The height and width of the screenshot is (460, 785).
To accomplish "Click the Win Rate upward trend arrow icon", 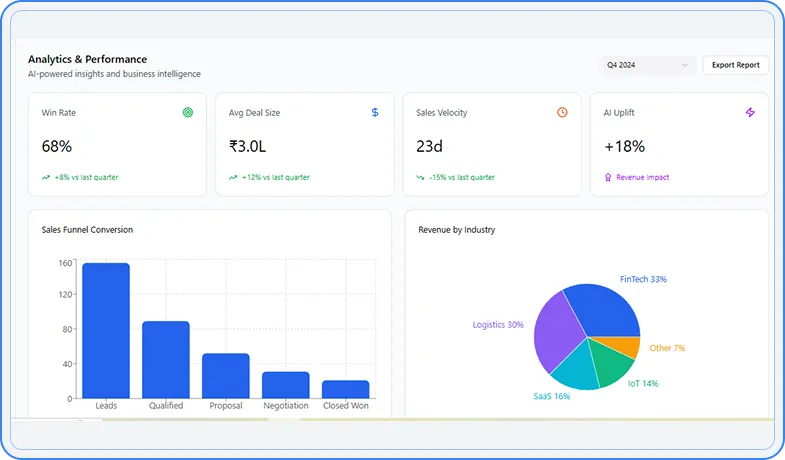I will (x=46, y=177).
